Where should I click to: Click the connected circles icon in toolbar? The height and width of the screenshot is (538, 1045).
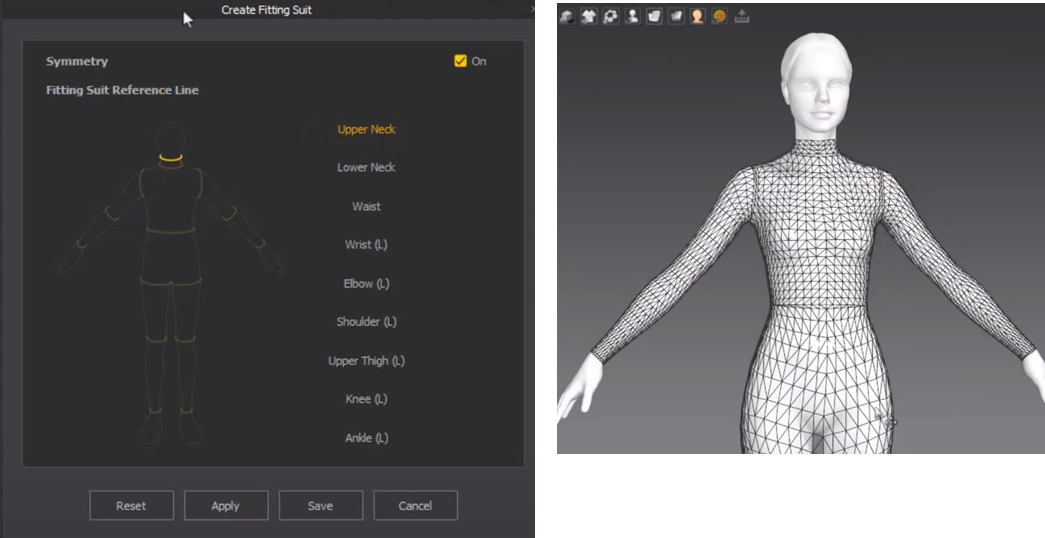point(610,16)
